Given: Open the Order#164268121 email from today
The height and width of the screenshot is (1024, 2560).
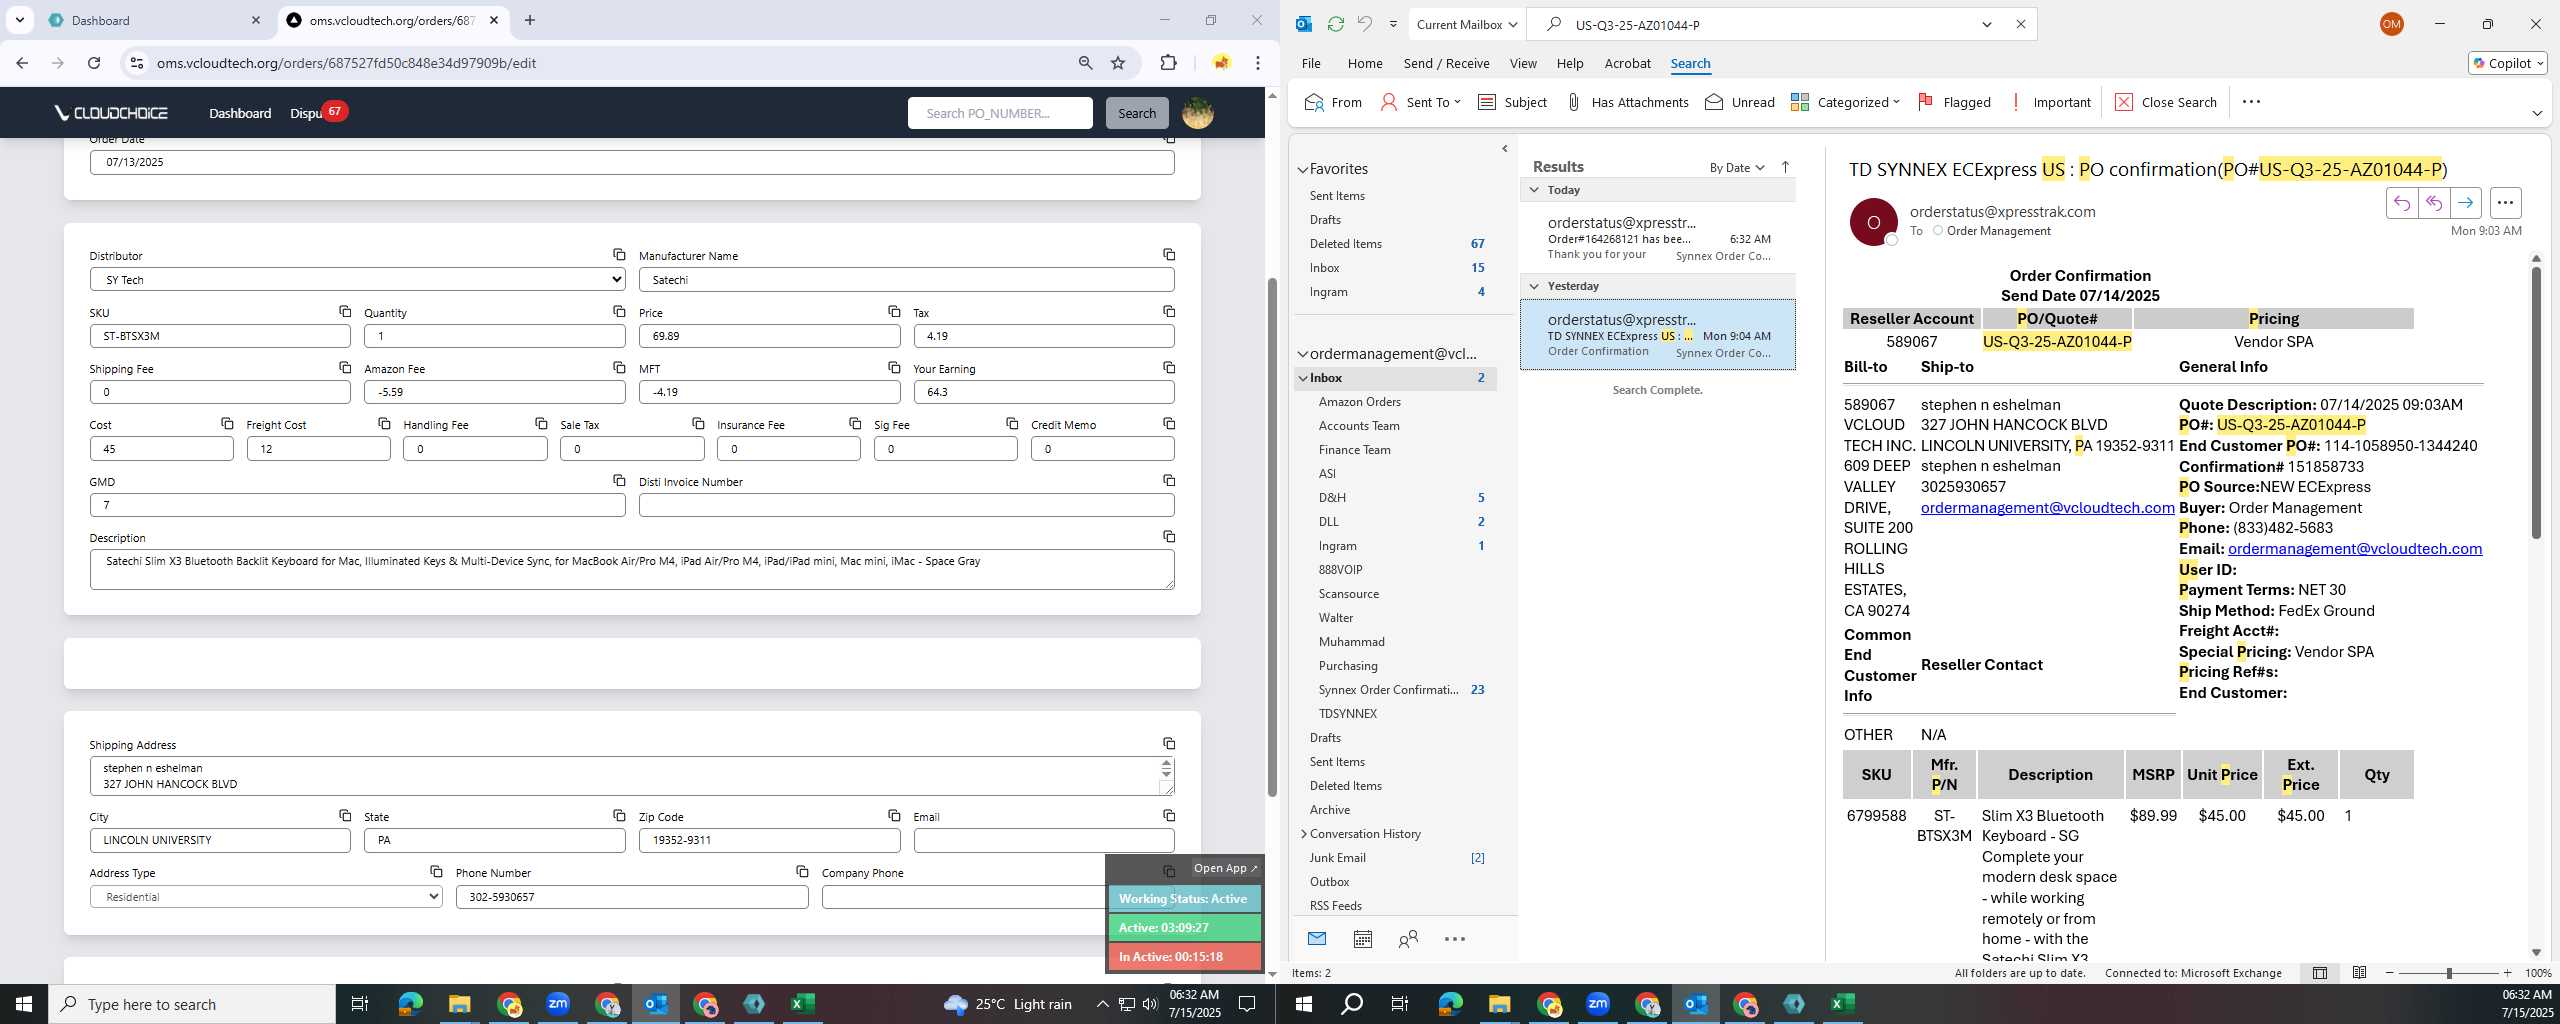Looking at the screenshot, I should 1657,238.
